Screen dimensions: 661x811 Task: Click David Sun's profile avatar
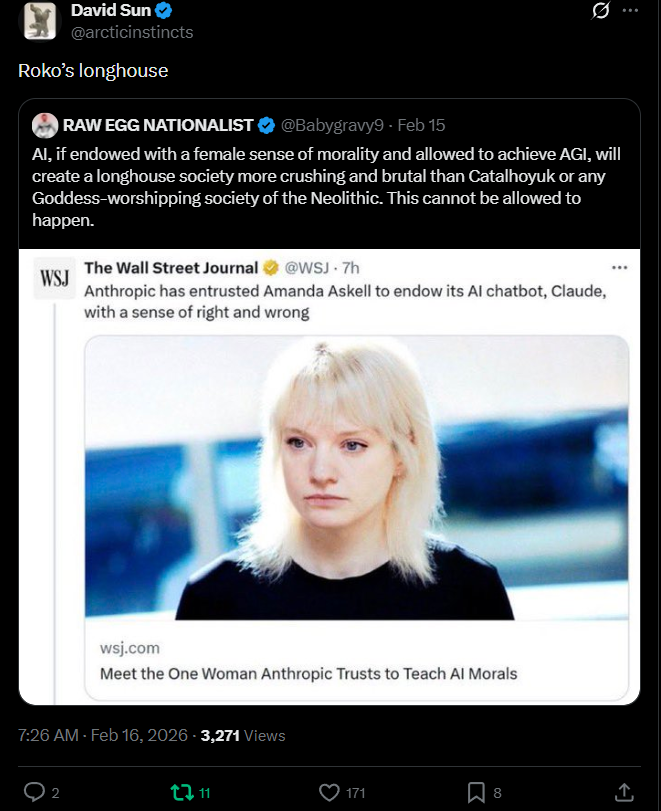pos(39,20)
